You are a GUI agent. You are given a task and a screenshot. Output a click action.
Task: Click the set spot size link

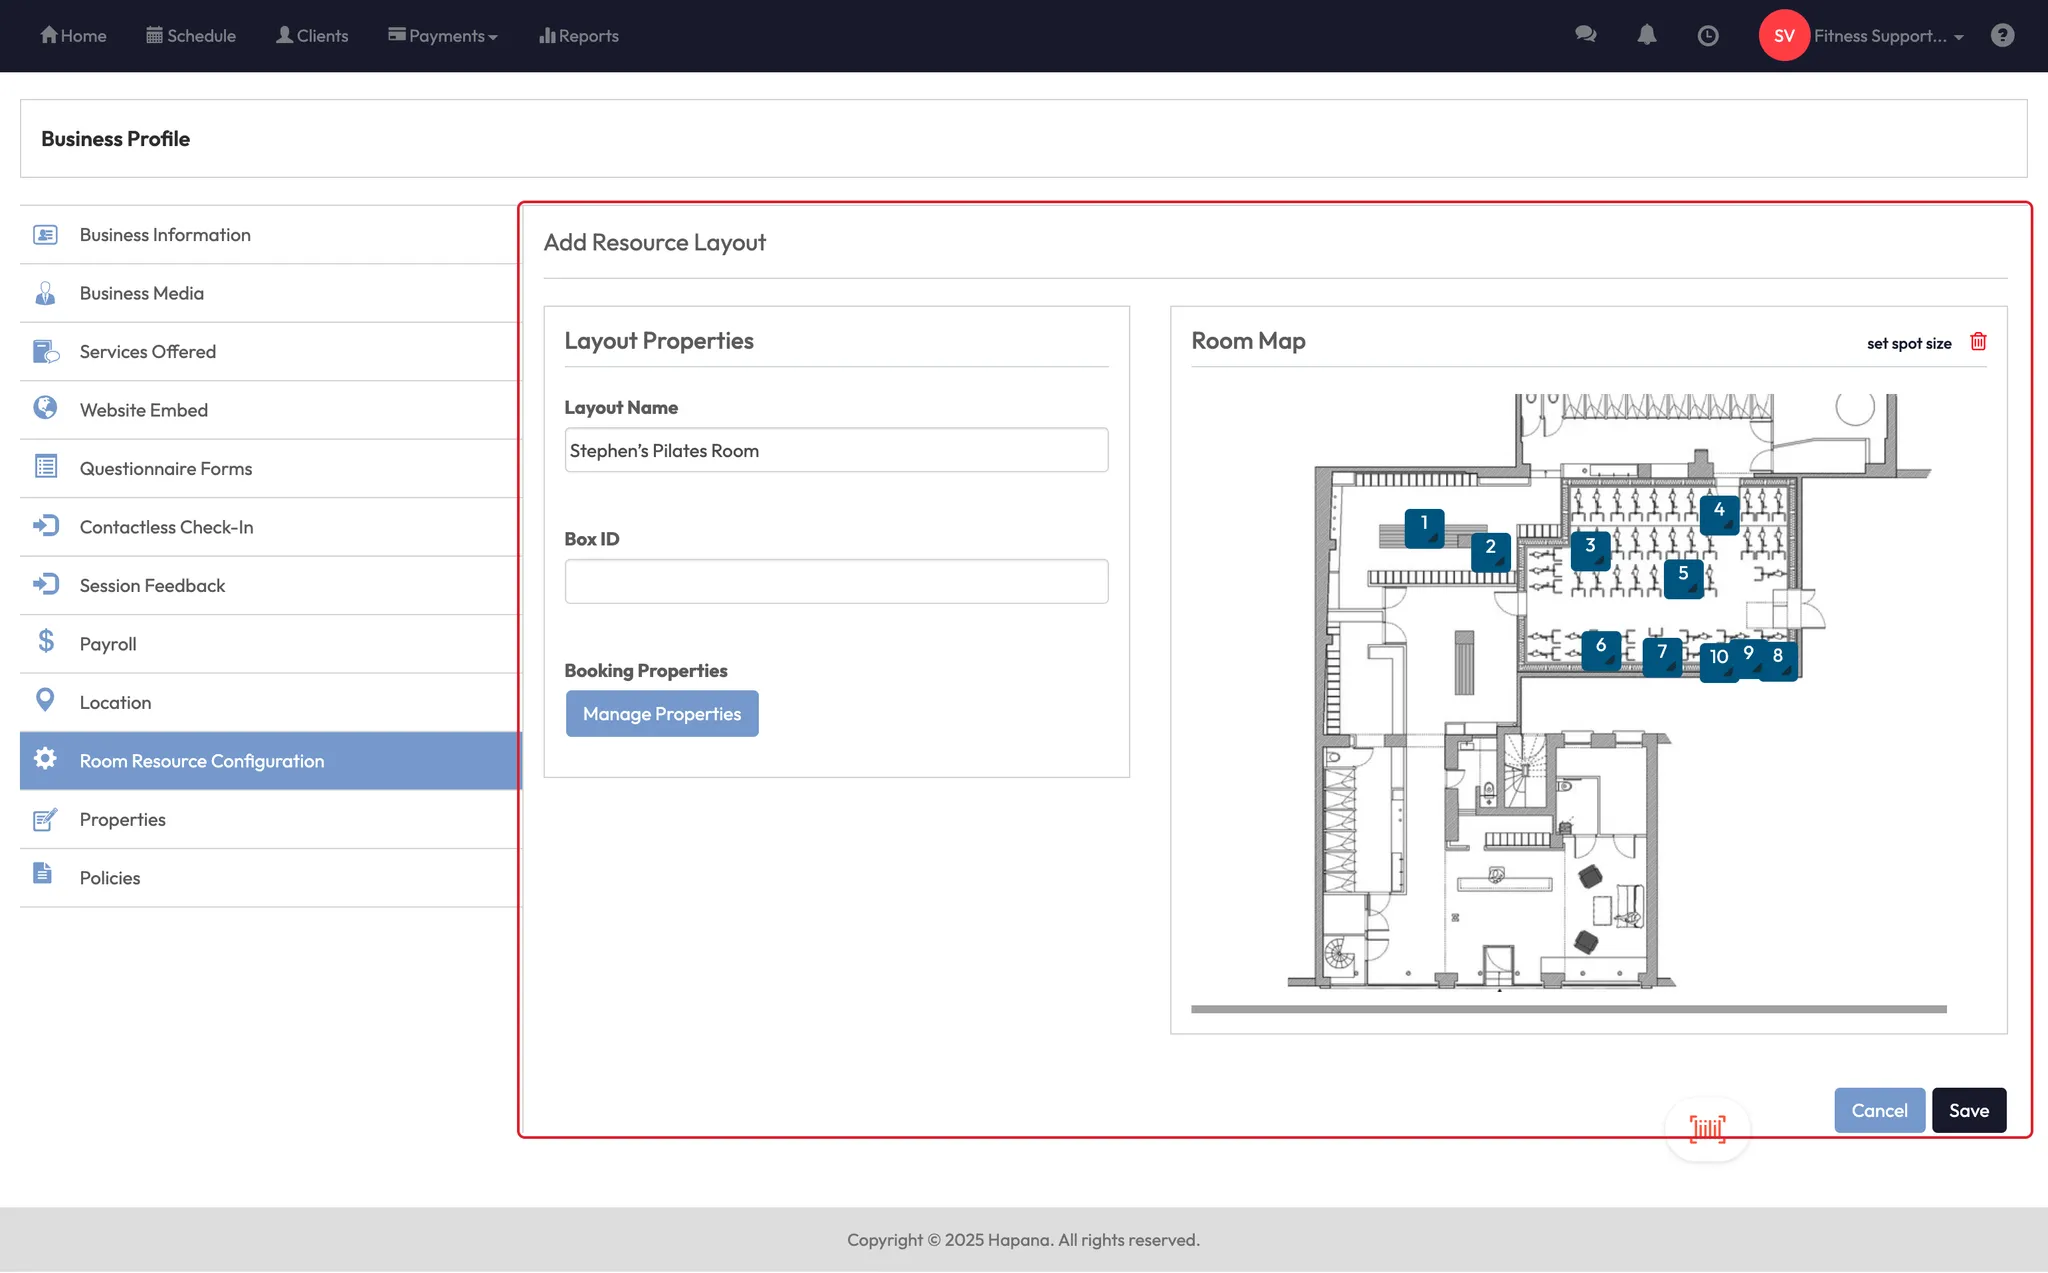pyautogui.click(x=1908, y=343)
